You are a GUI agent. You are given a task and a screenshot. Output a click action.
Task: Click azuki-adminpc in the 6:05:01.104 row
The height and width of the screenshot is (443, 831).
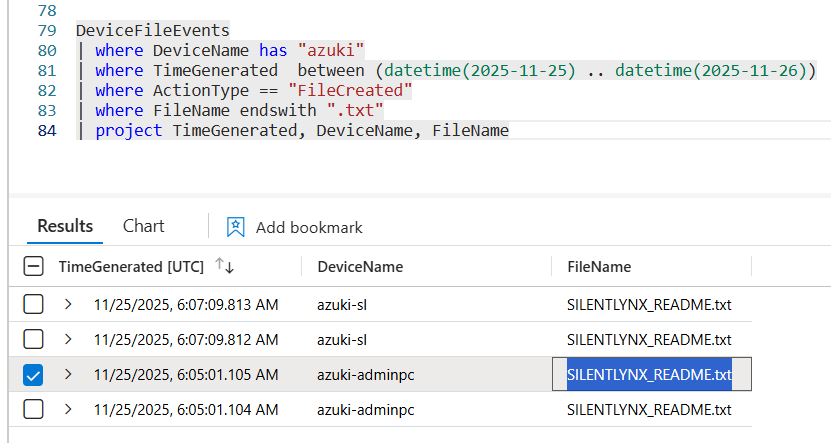click(x=366, y=410)
